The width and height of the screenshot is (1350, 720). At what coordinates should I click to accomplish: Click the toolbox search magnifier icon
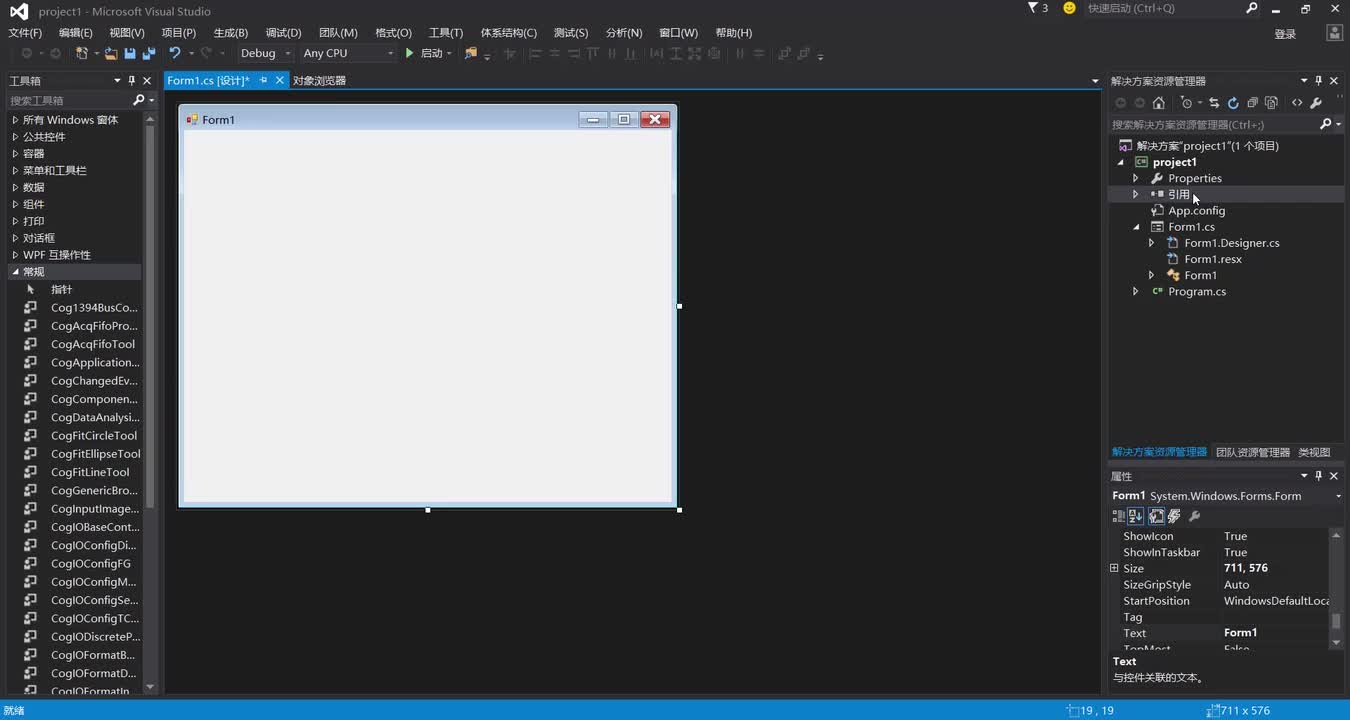click(139, 100)
